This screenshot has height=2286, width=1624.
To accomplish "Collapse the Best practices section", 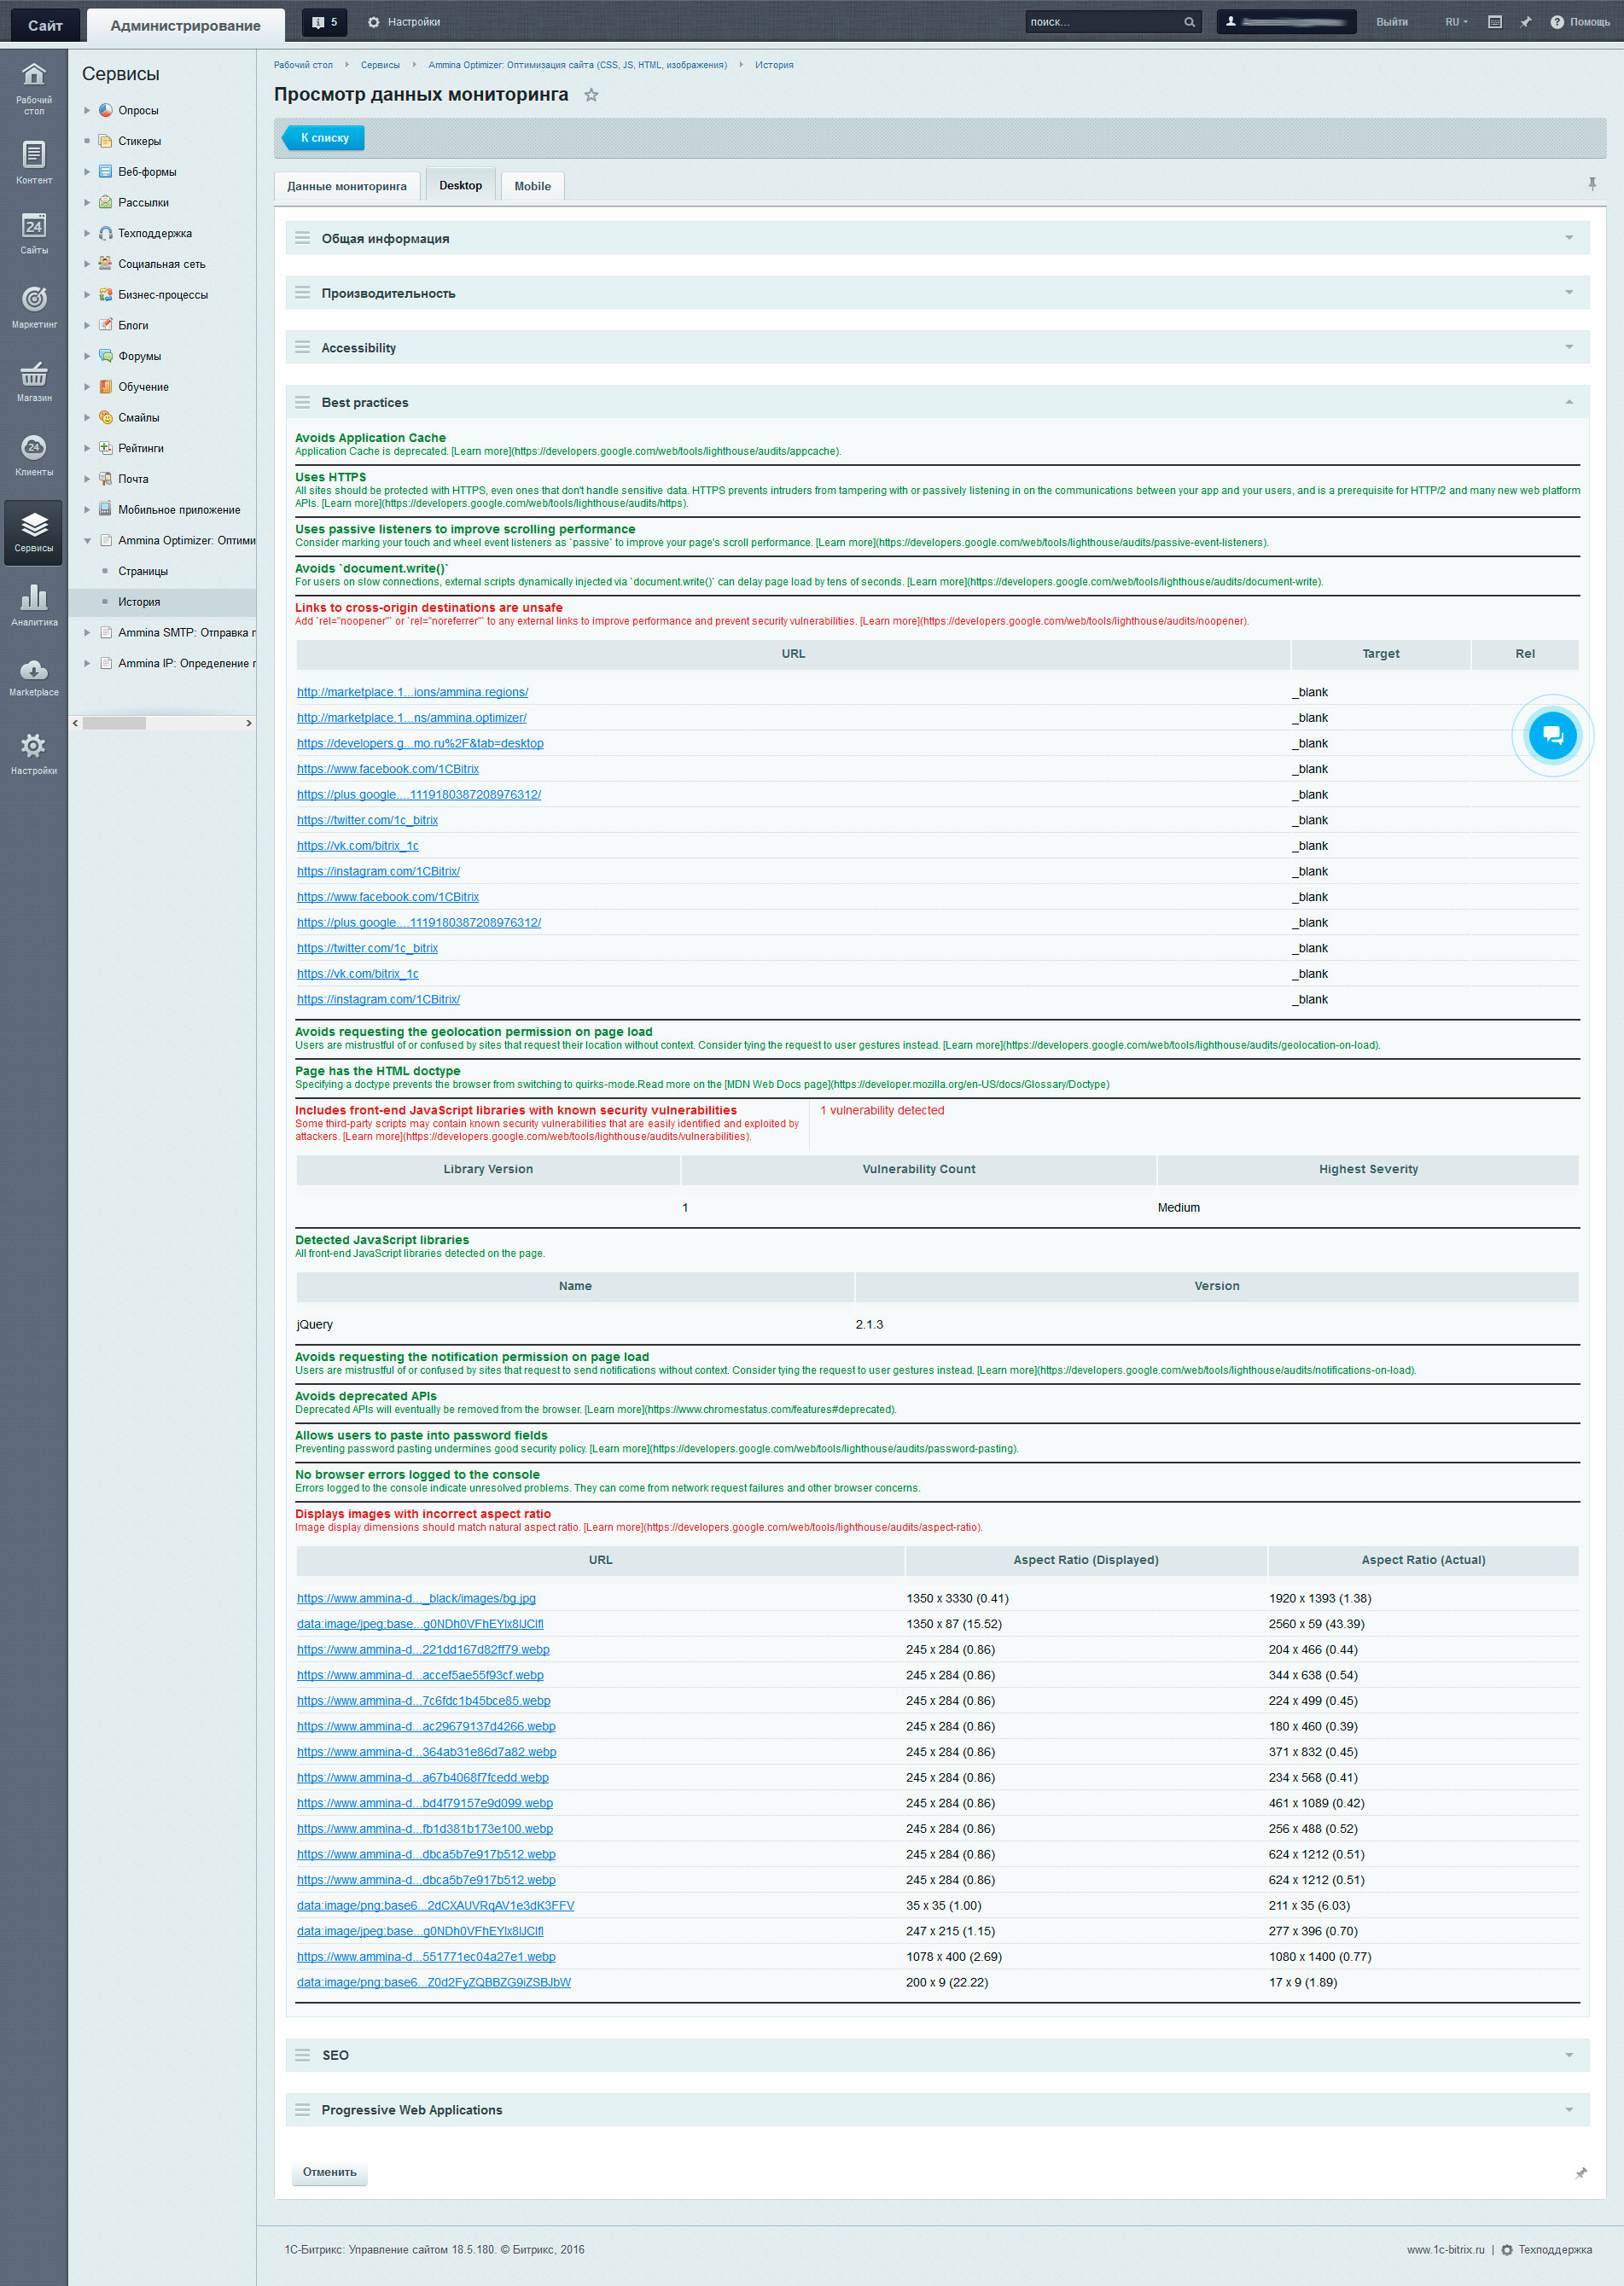I will (x=1568, y=402).
